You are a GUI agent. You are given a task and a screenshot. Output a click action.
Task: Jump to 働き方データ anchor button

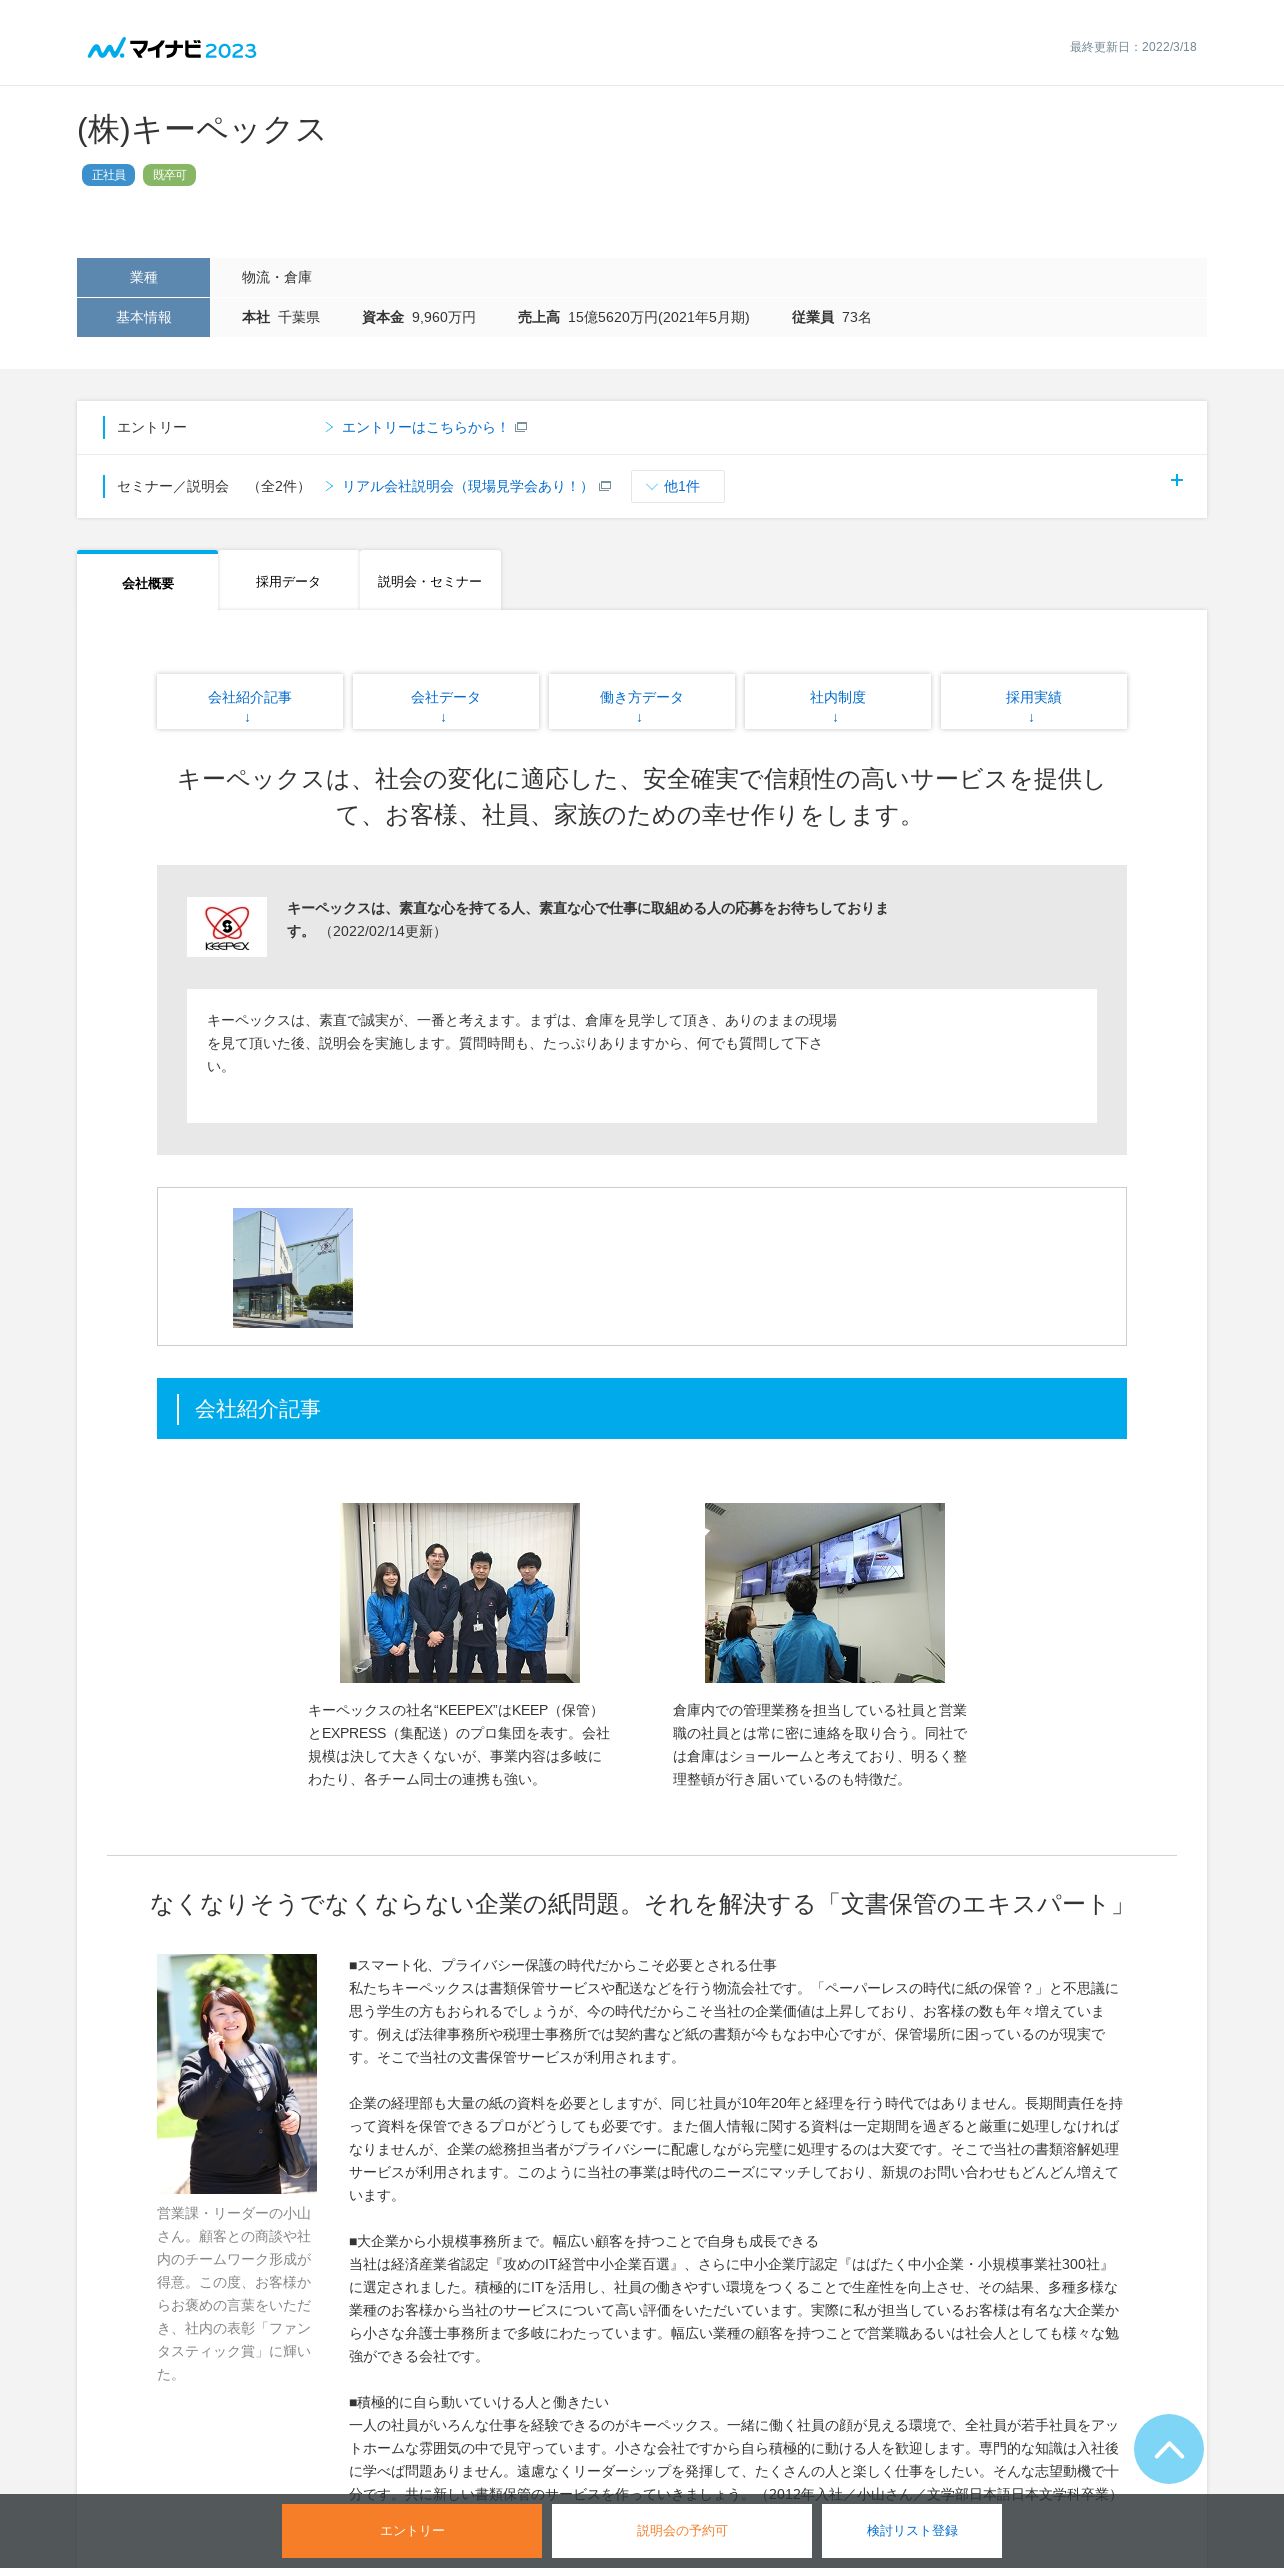pyautogui.click(x=642, y=702)
